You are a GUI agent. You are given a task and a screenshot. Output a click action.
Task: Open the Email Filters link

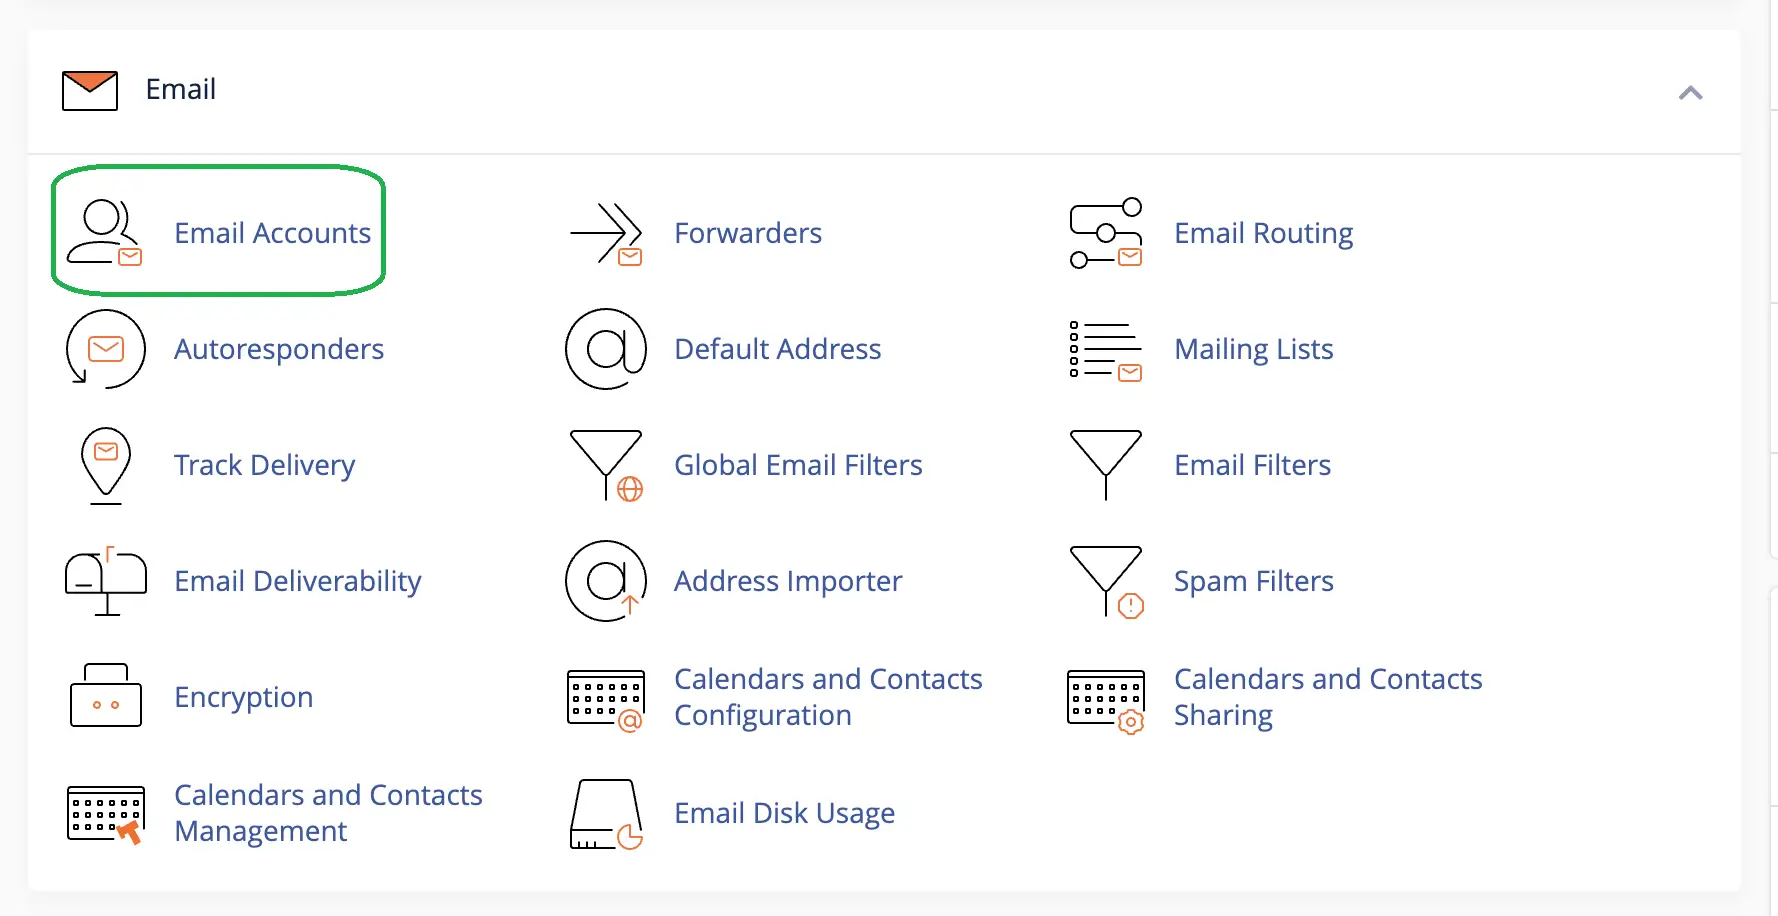pos(1252,465)
